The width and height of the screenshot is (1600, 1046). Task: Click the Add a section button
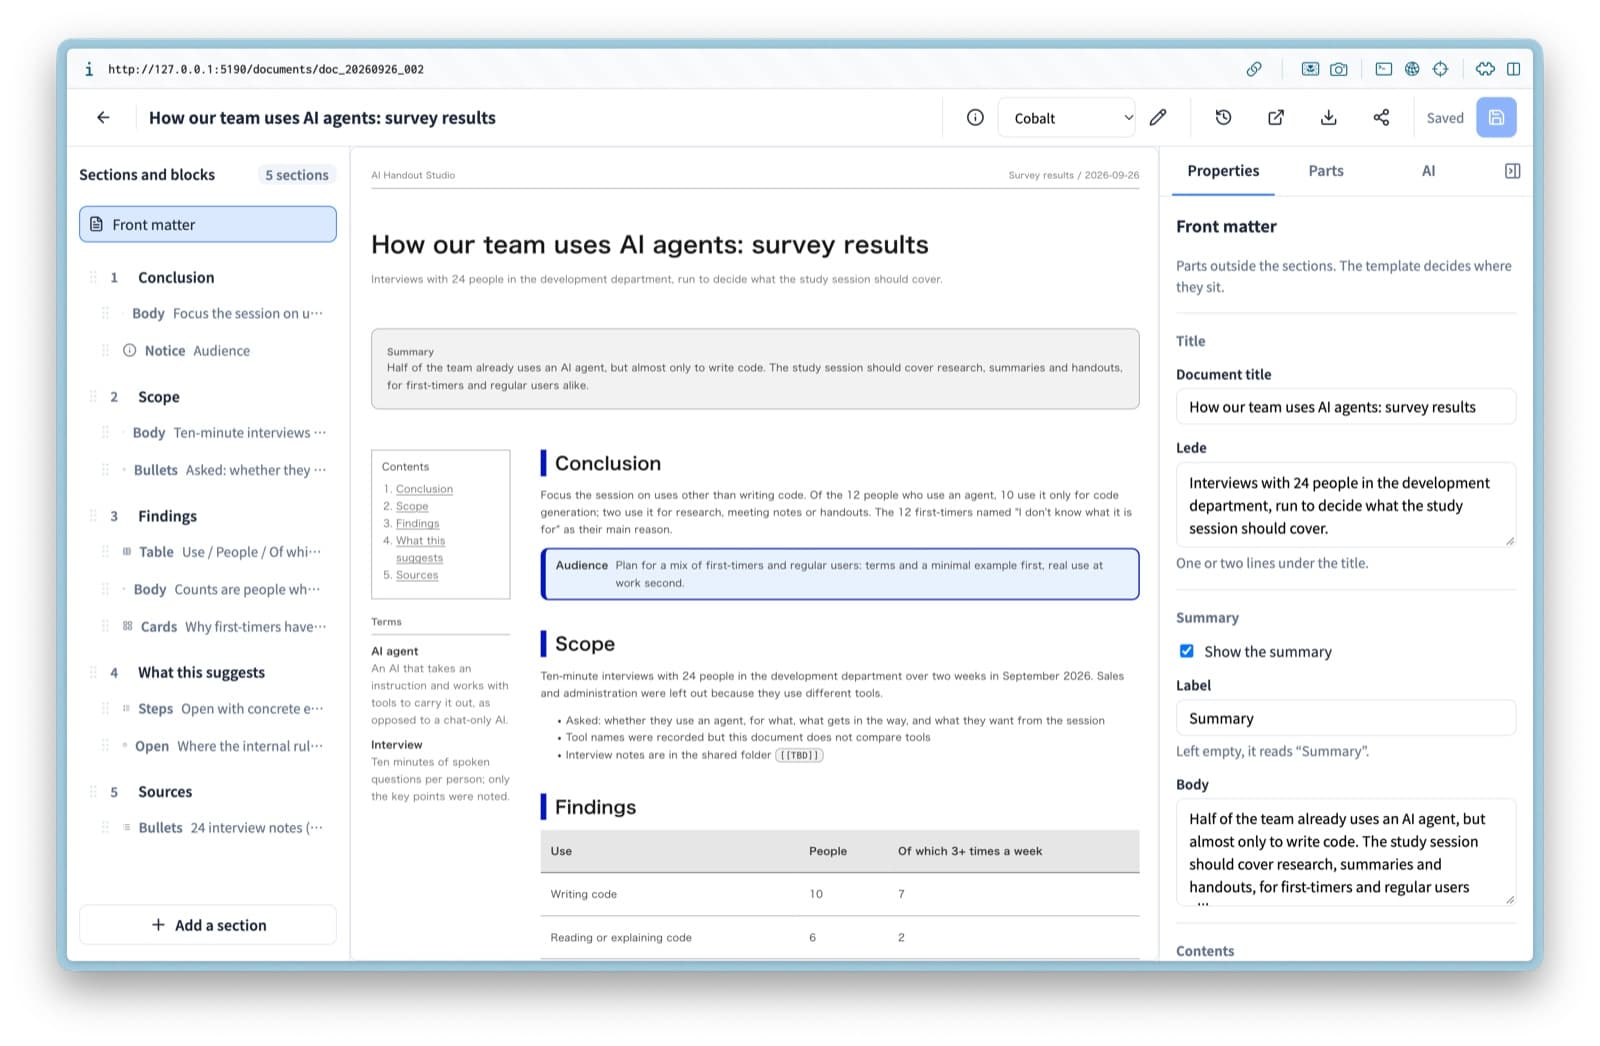point(208,925)
